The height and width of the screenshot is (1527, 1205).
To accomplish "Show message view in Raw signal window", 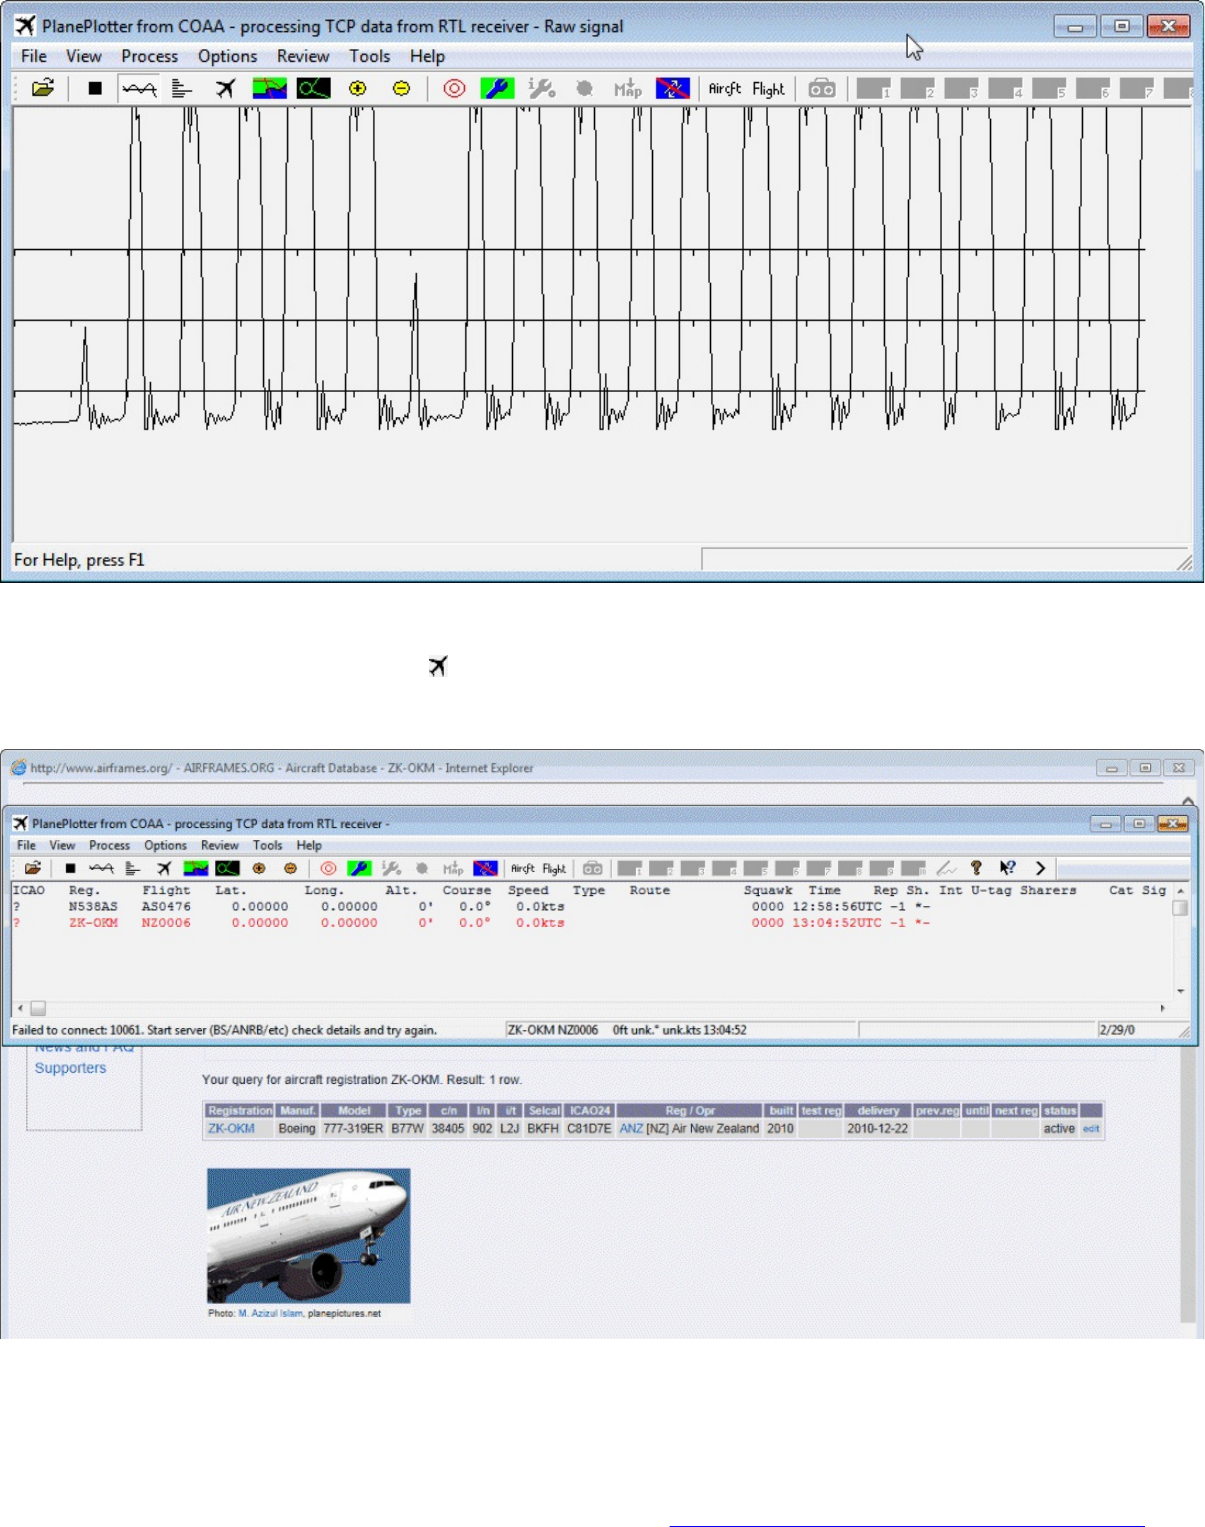I will (182, 88).
